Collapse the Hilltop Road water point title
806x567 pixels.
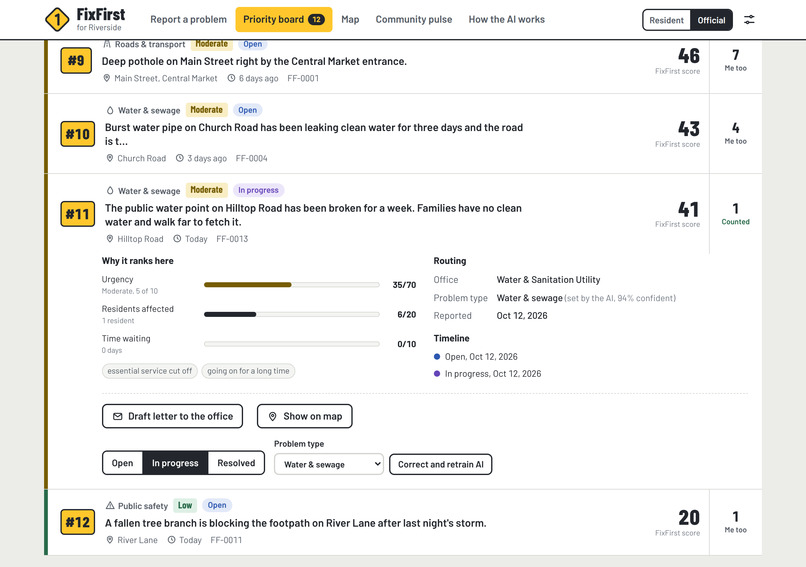coord(313,215)
